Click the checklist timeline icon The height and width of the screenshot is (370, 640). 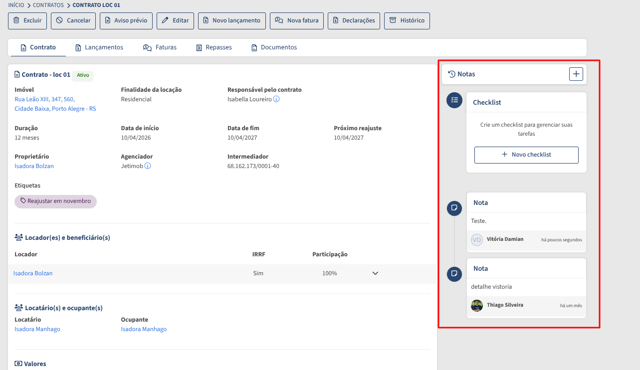pyautogui.click(x=454, y=100)
